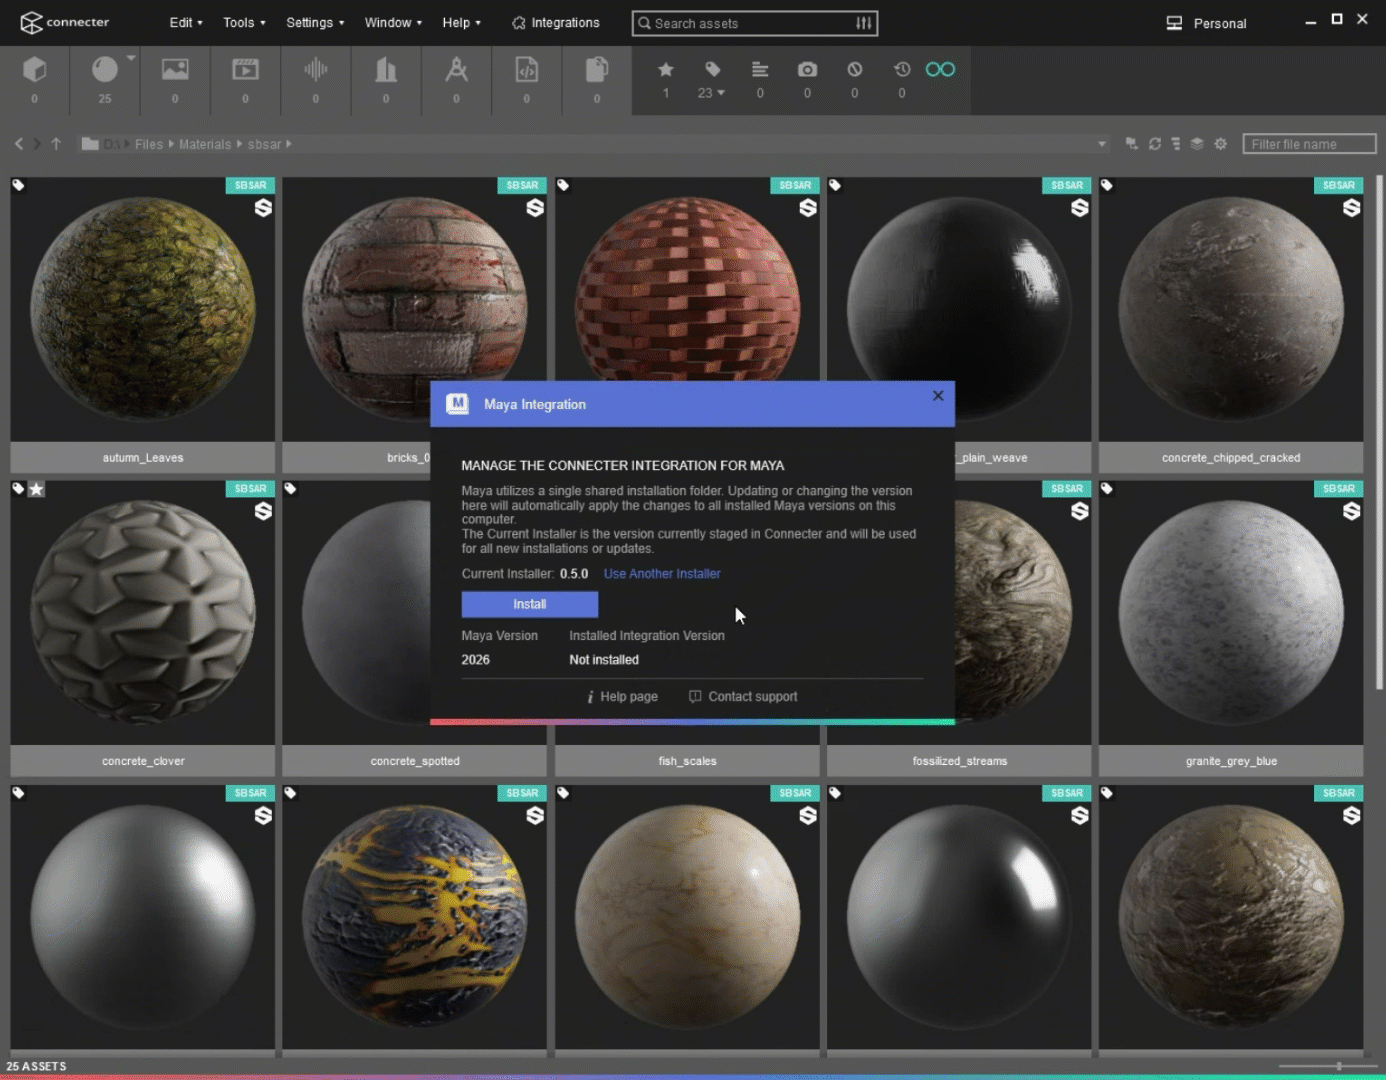1386x1080 pixels.
Task: Open the Edit menu
Action: (186, 23)
